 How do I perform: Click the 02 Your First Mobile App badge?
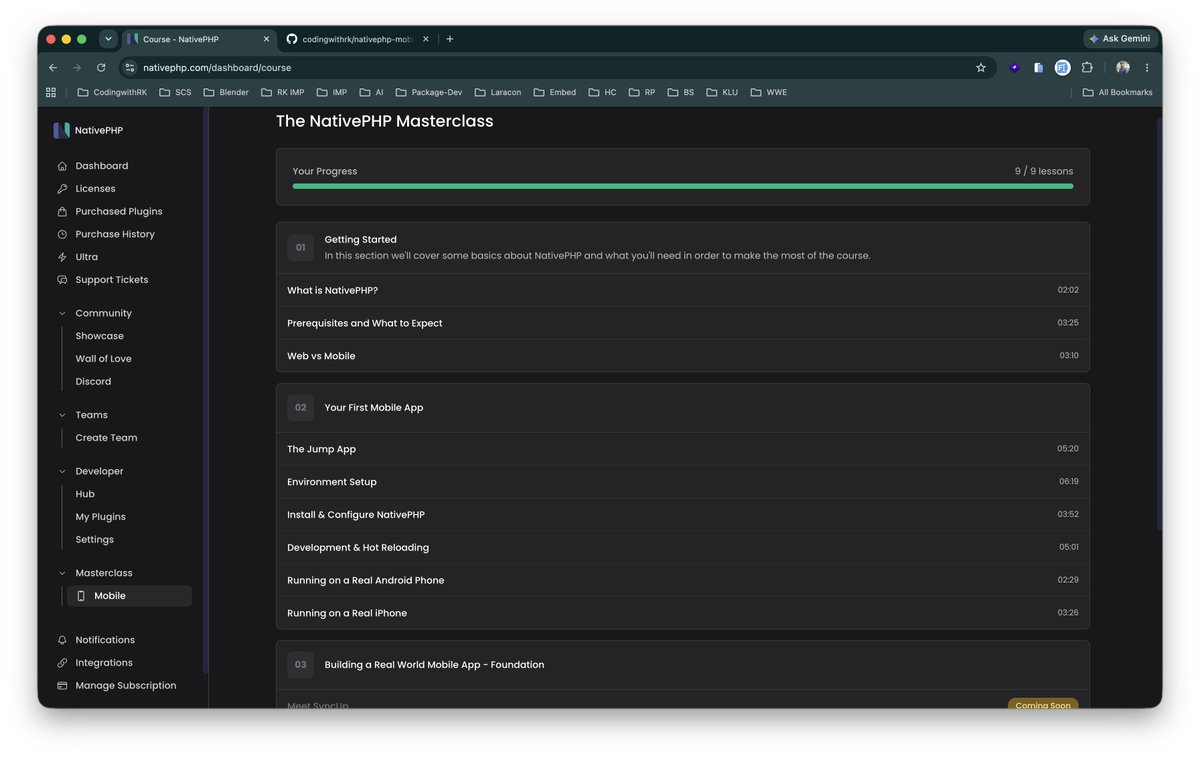pyautogui.click(x=300, y=408)
